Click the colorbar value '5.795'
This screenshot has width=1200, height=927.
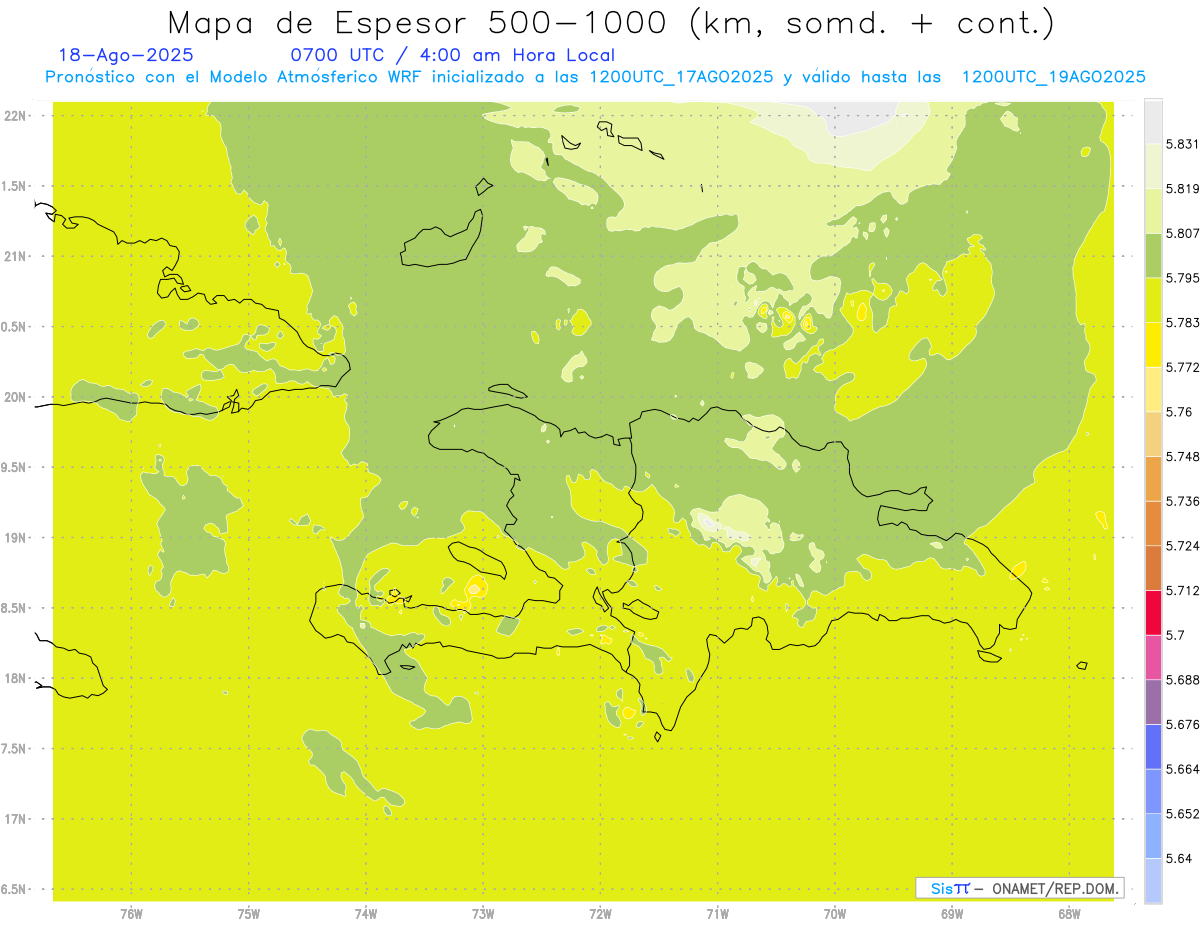(x=1182, y=278)
